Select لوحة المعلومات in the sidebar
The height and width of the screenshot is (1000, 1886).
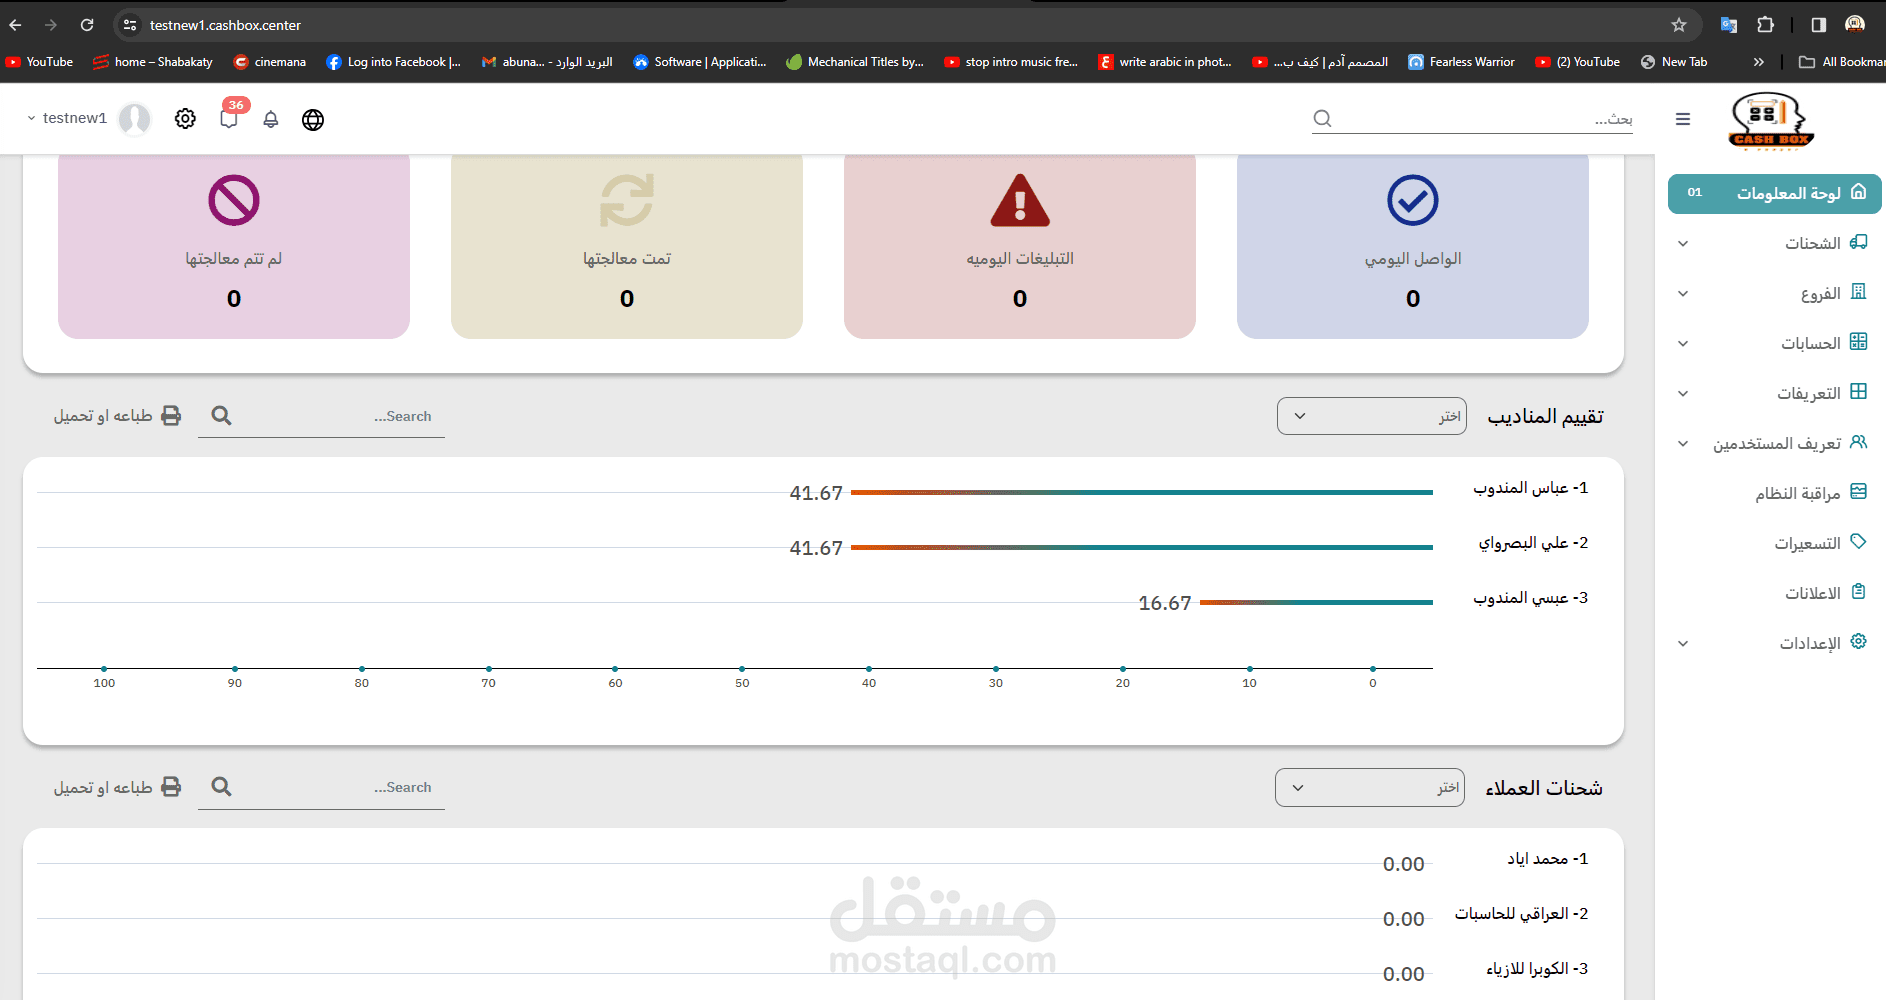pos(1774,193)
